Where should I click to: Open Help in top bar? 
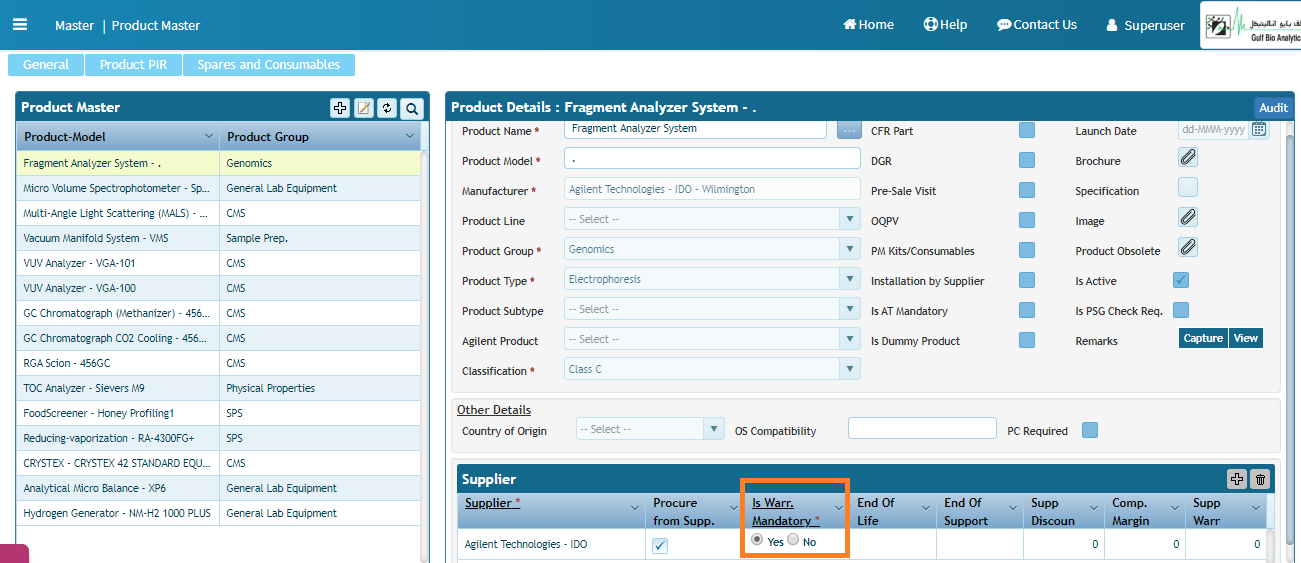point(945,25)
